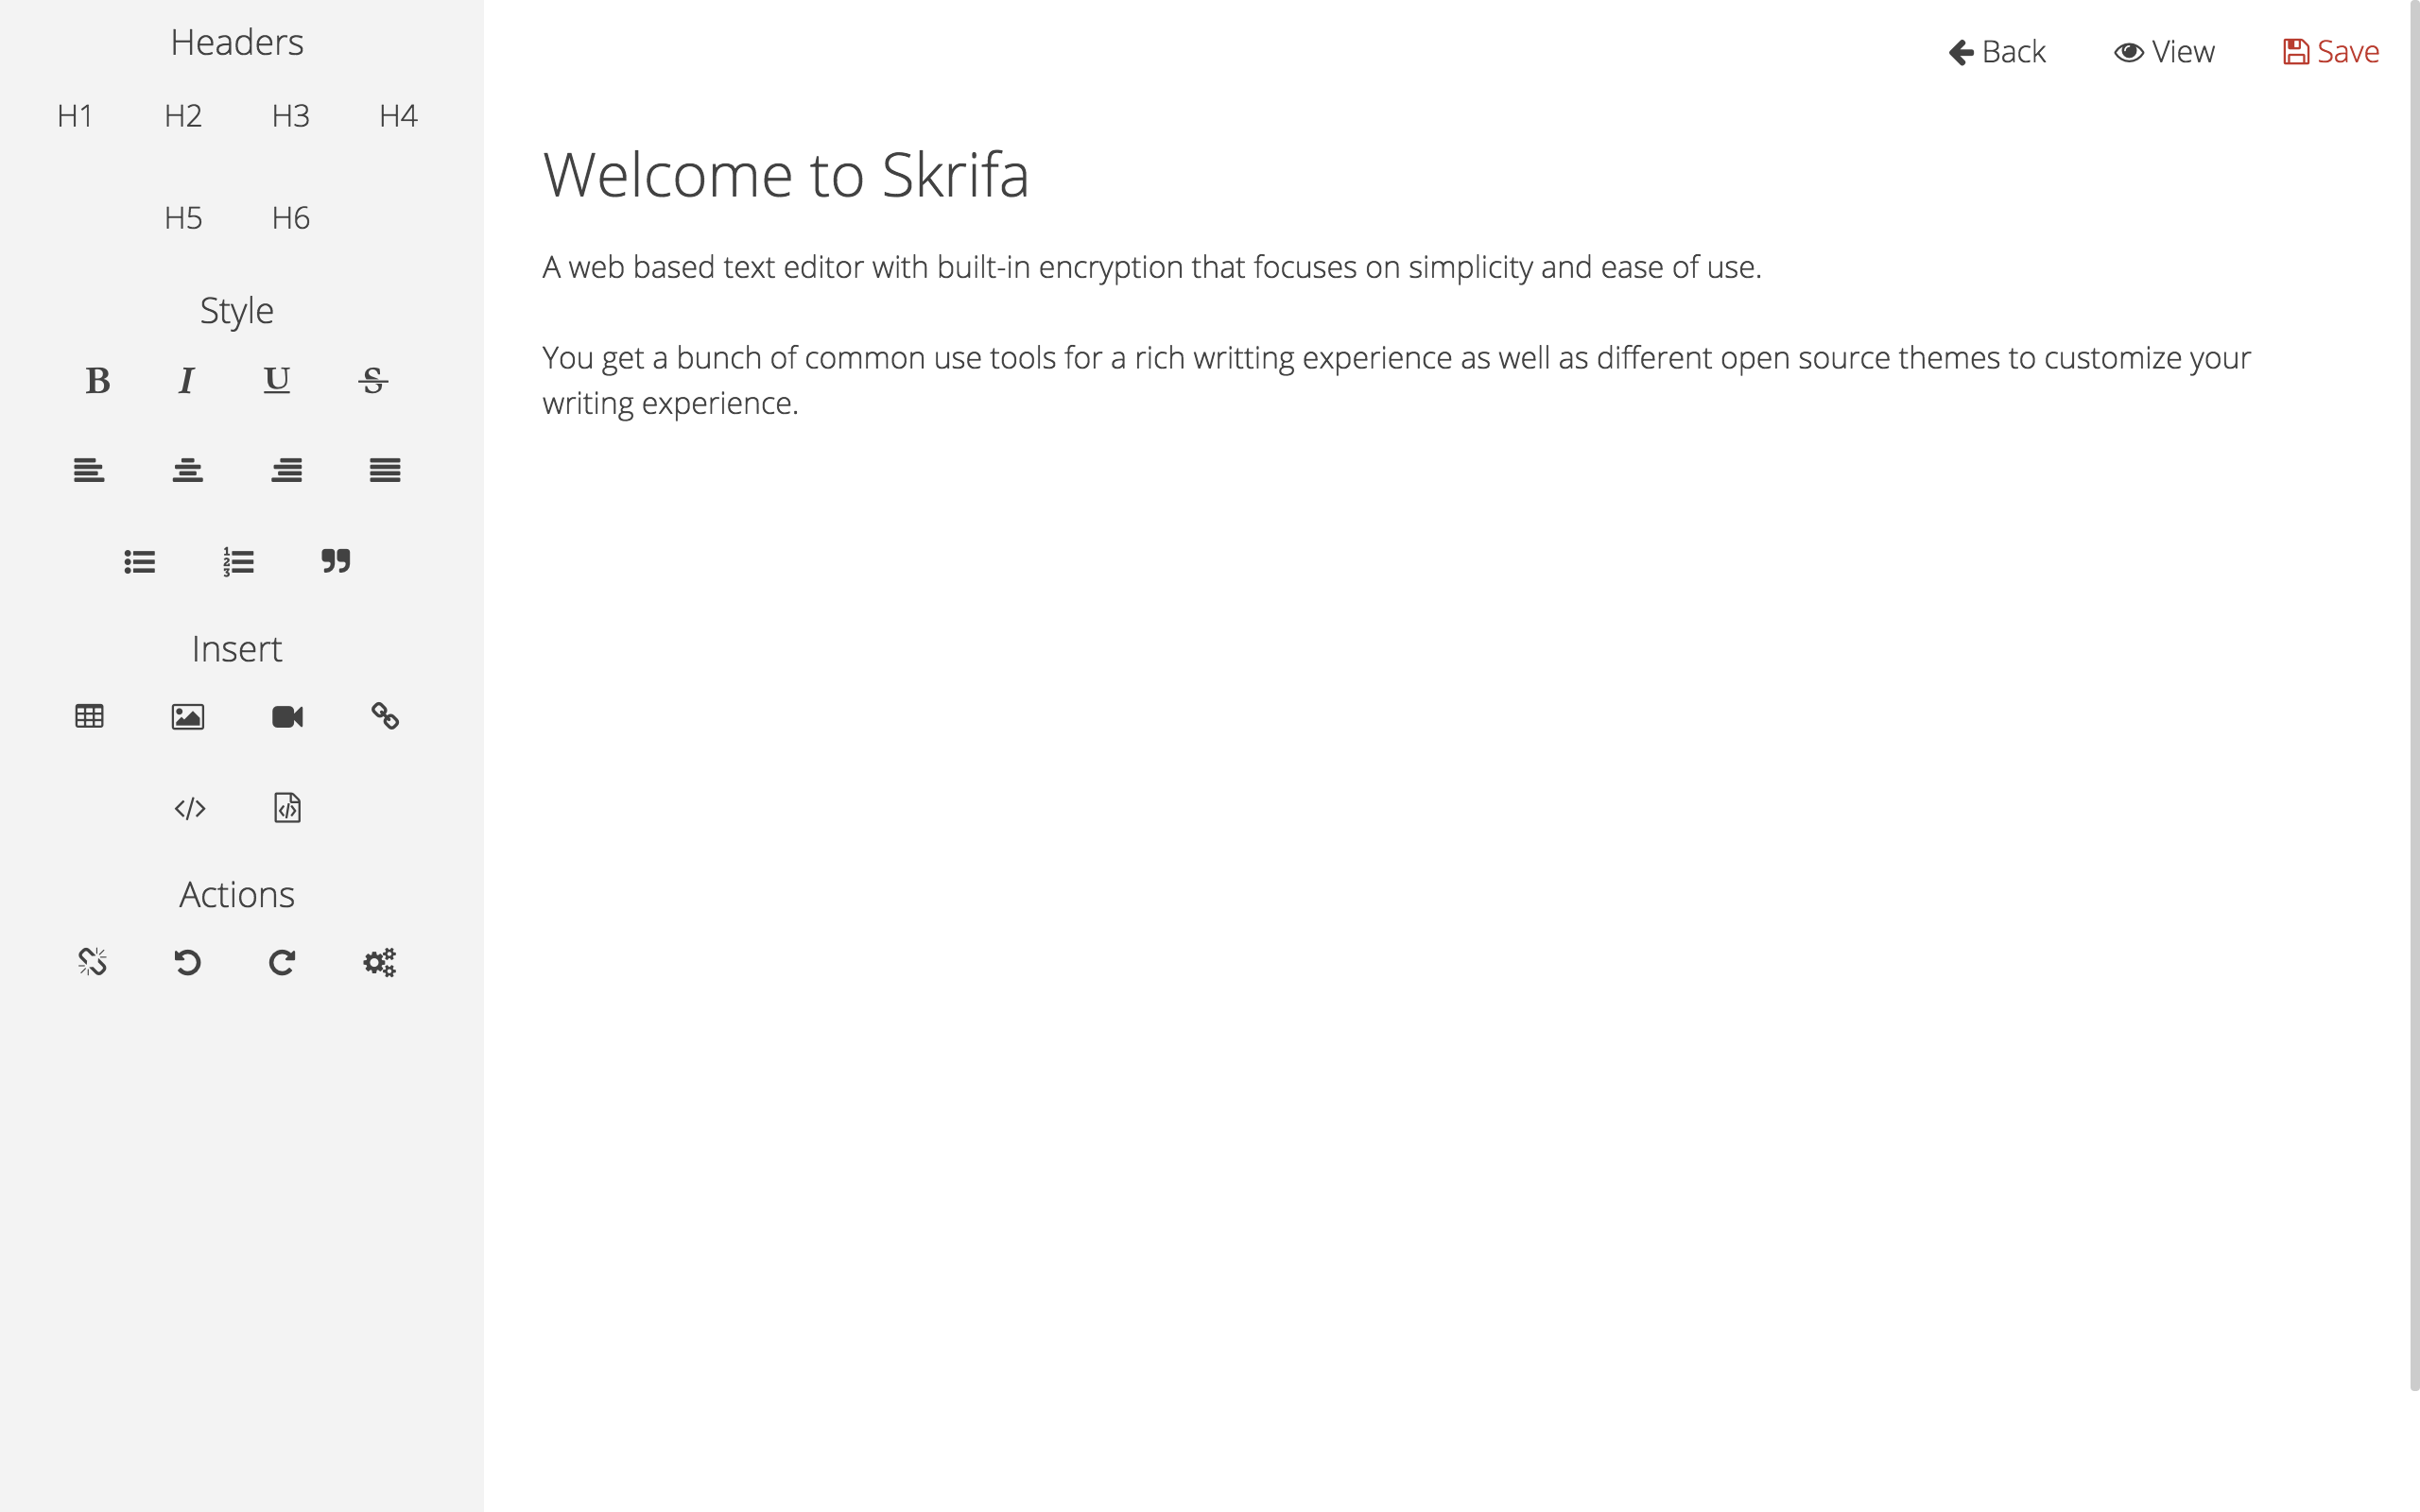Redo the last edit
Image resolution: width=2420 pixels, height=1512 pixels.
click(x=282, y=962)
